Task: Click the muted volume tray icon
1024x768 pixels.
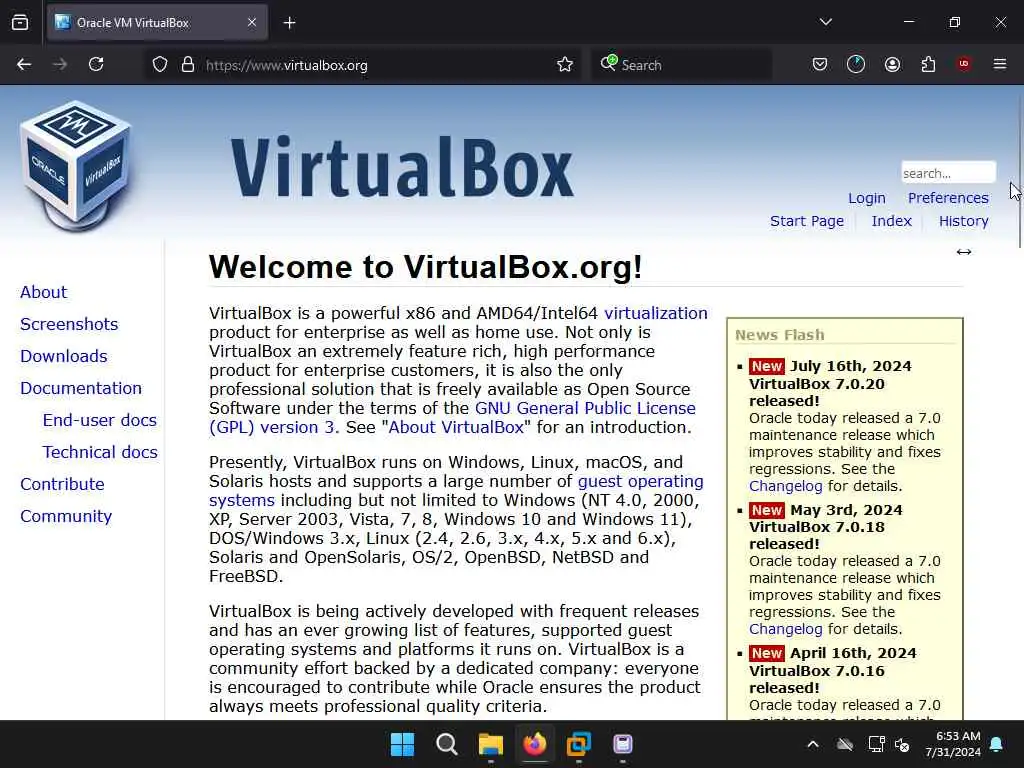Action: tap(903, 744)
